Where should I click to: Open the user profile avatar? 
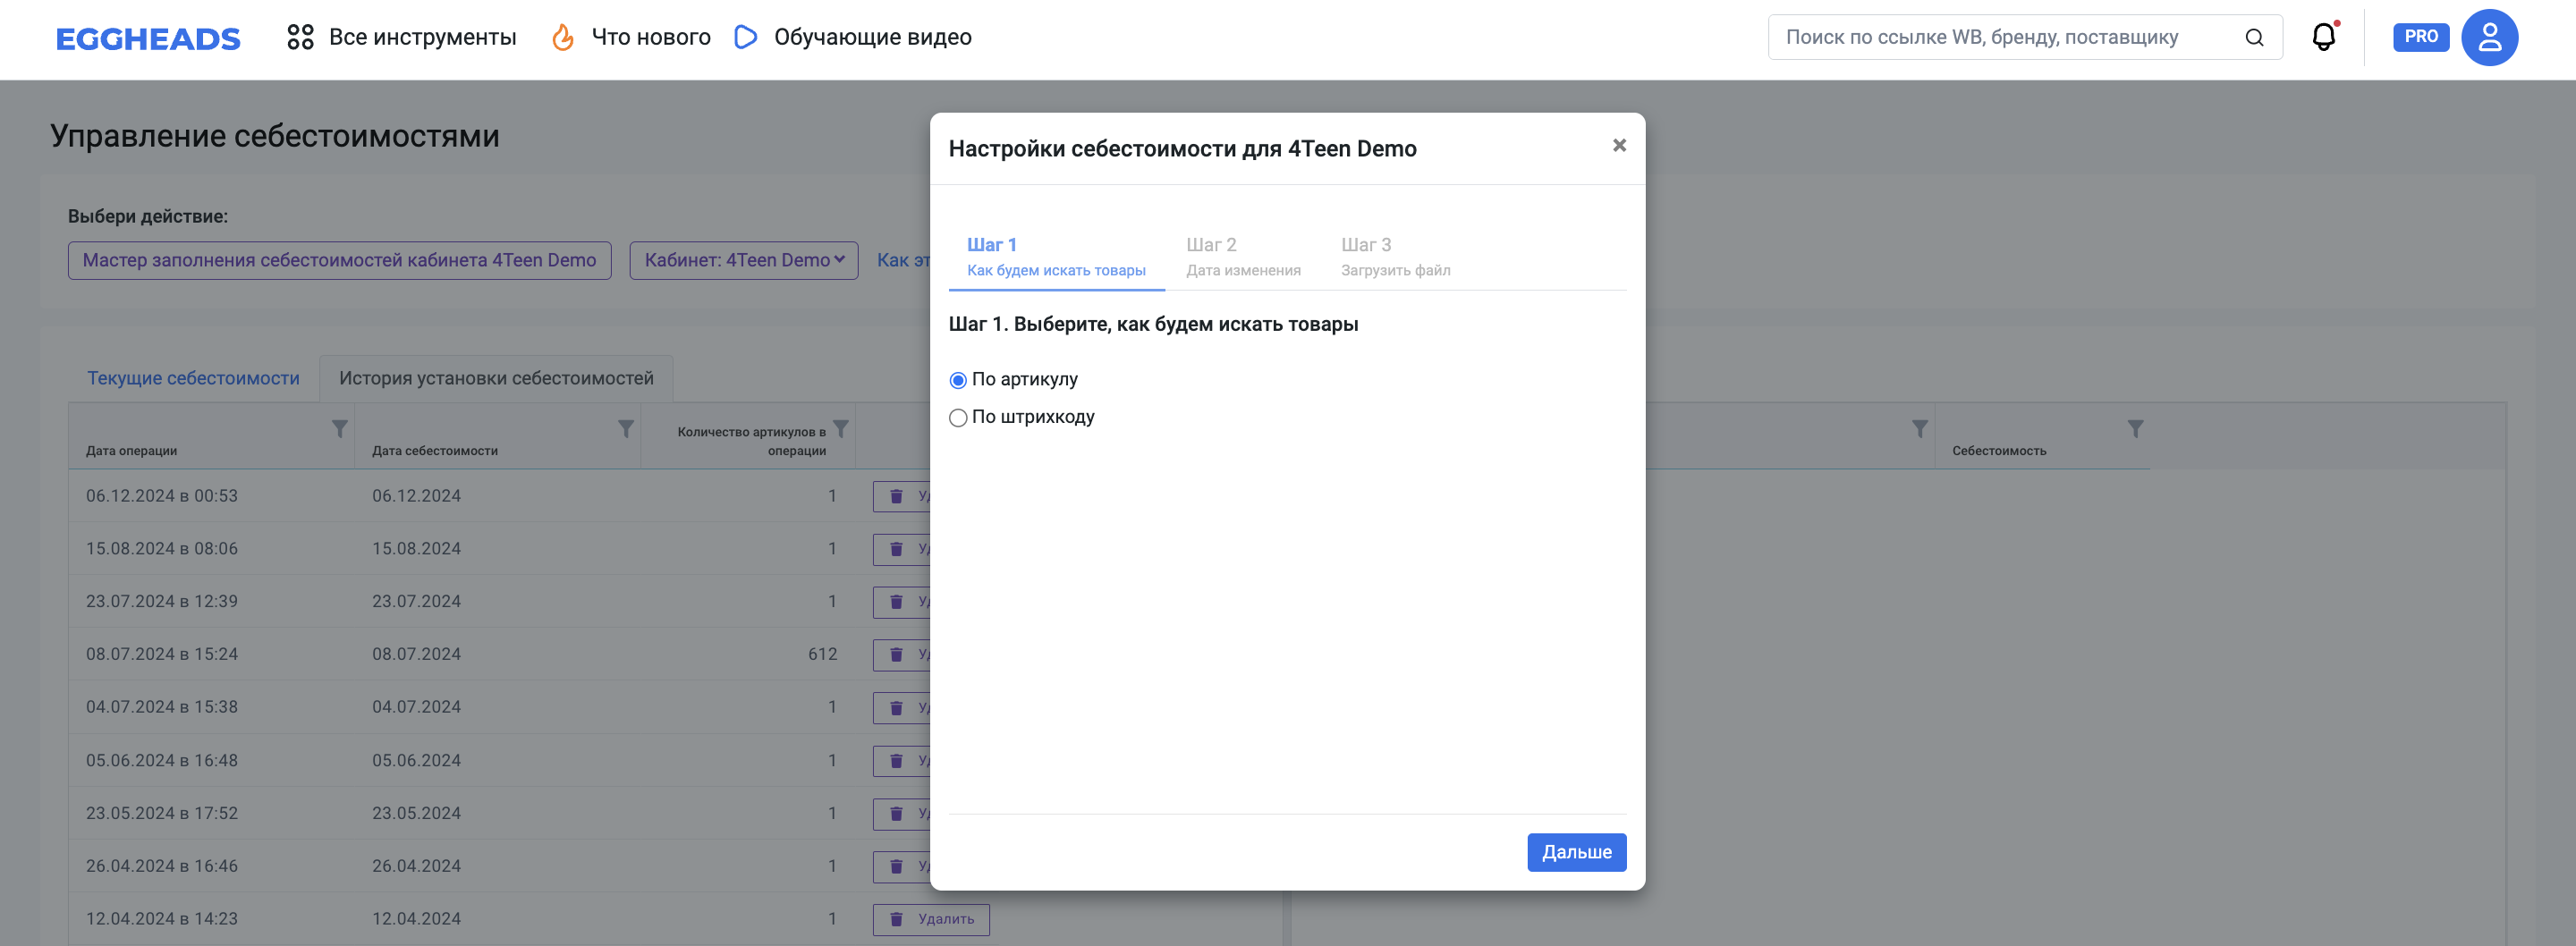(2489, 37)
